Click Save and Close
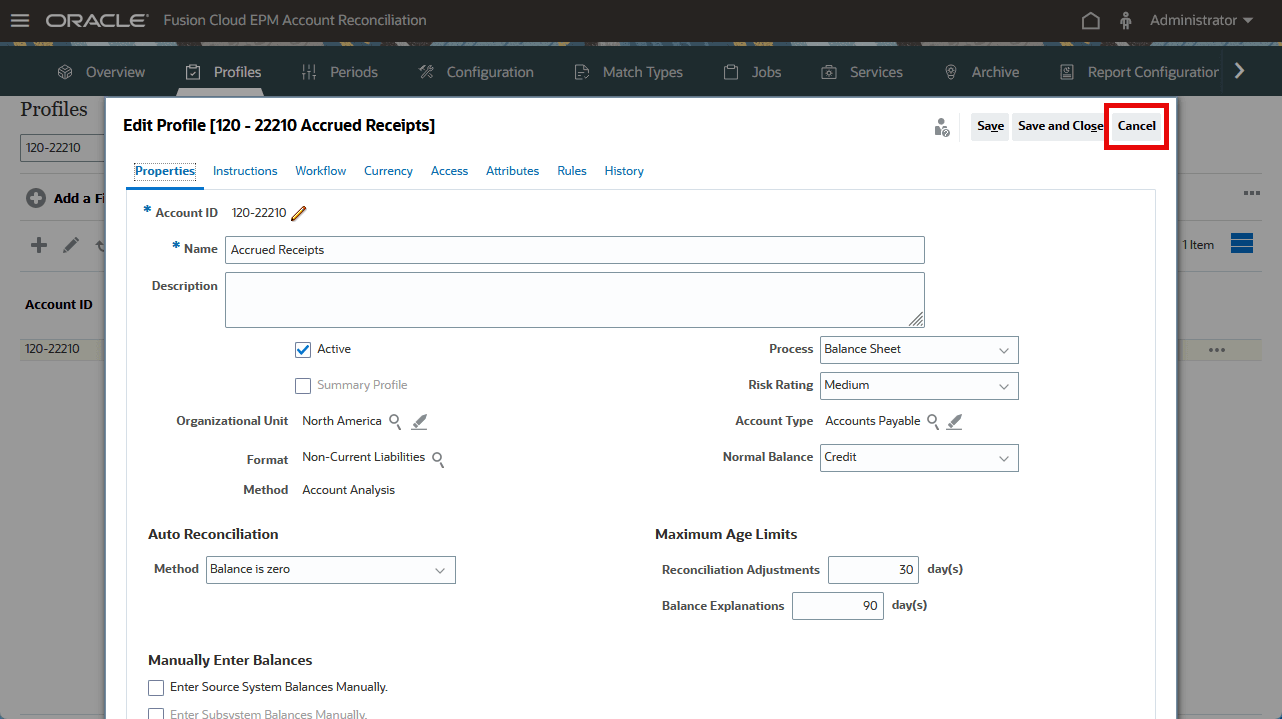 1060,126
